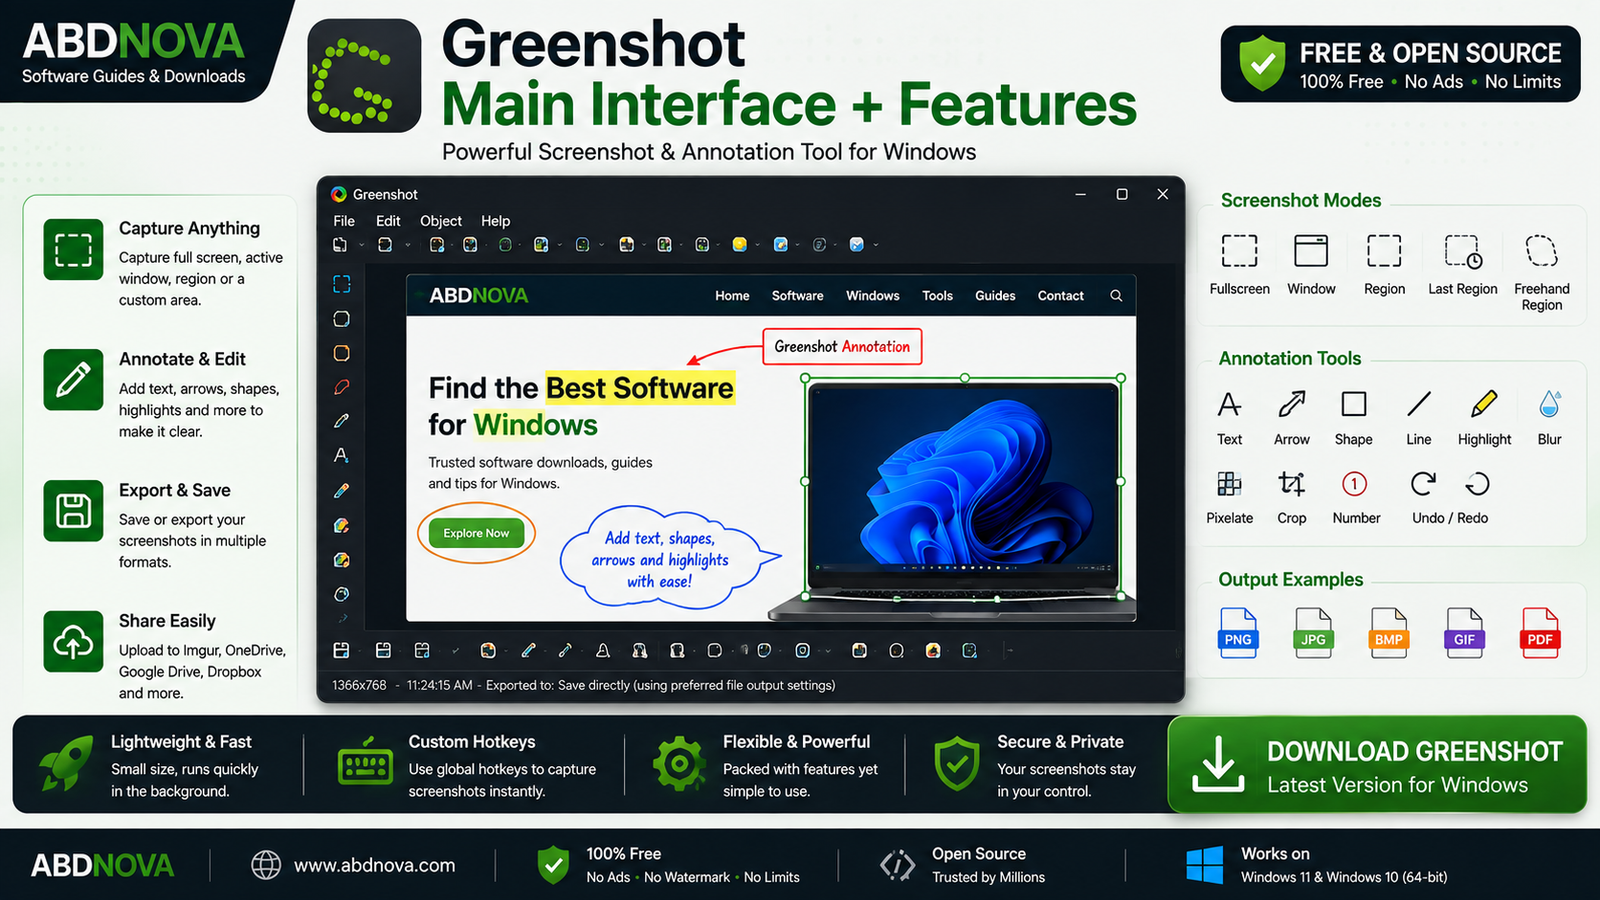The height and width of the screenshot is (900, 1600).
Task: Click the green shield badge beside Free & Open Source
Action: (1262, 63)
